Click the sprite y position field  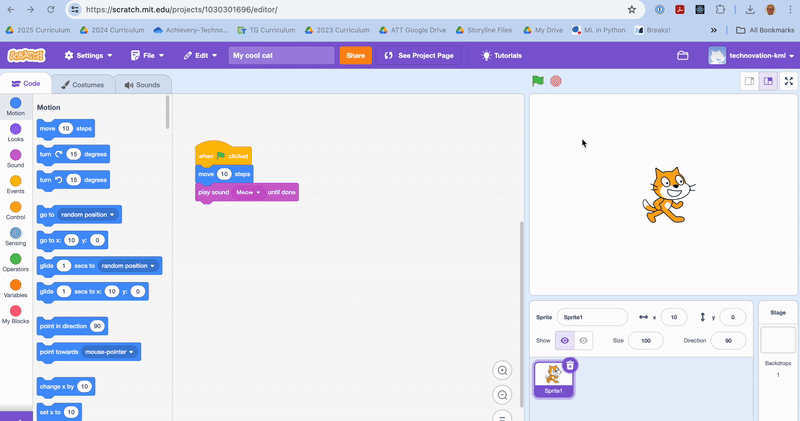(733, 317)
